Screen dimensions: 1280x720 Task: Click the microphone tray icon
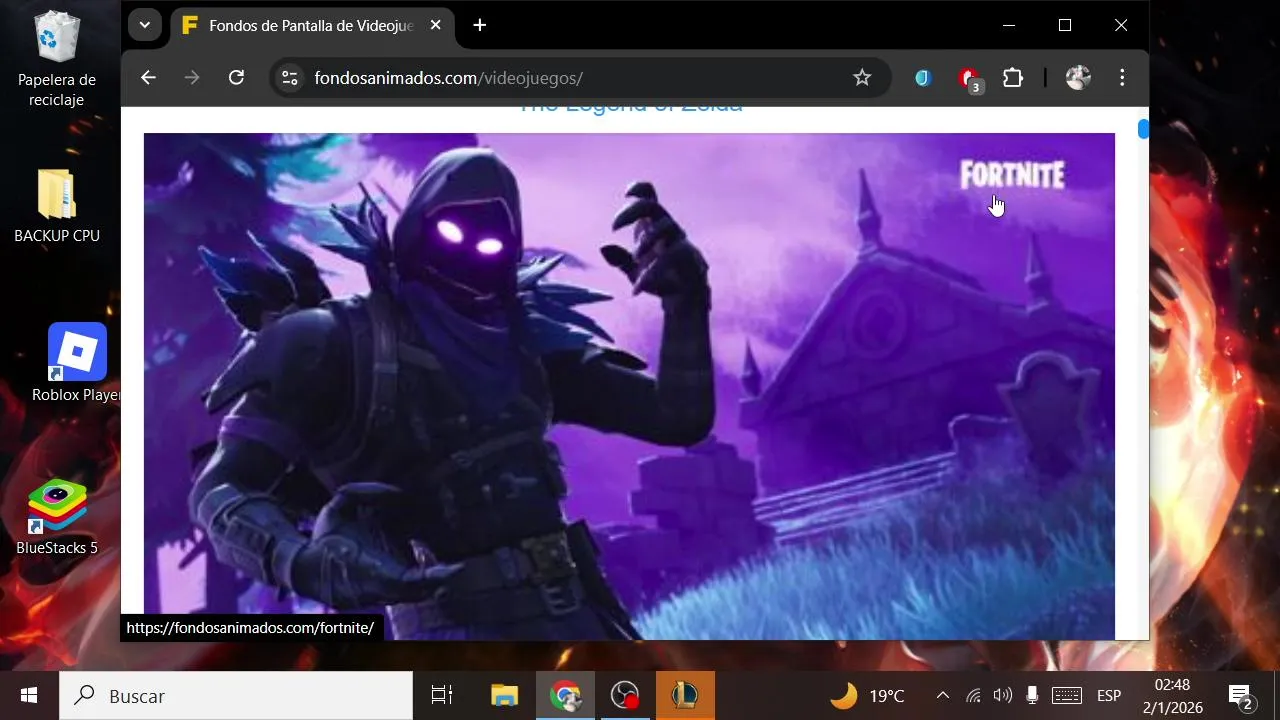(x=1032, y=695)
